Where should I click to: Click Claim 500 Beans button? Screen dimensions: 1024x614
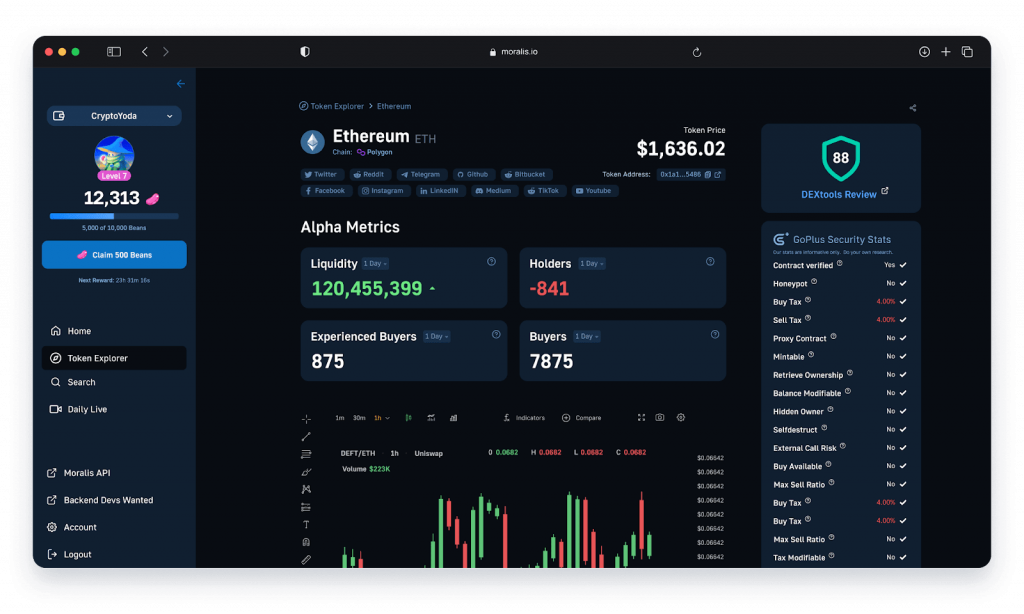pos(114,255)
